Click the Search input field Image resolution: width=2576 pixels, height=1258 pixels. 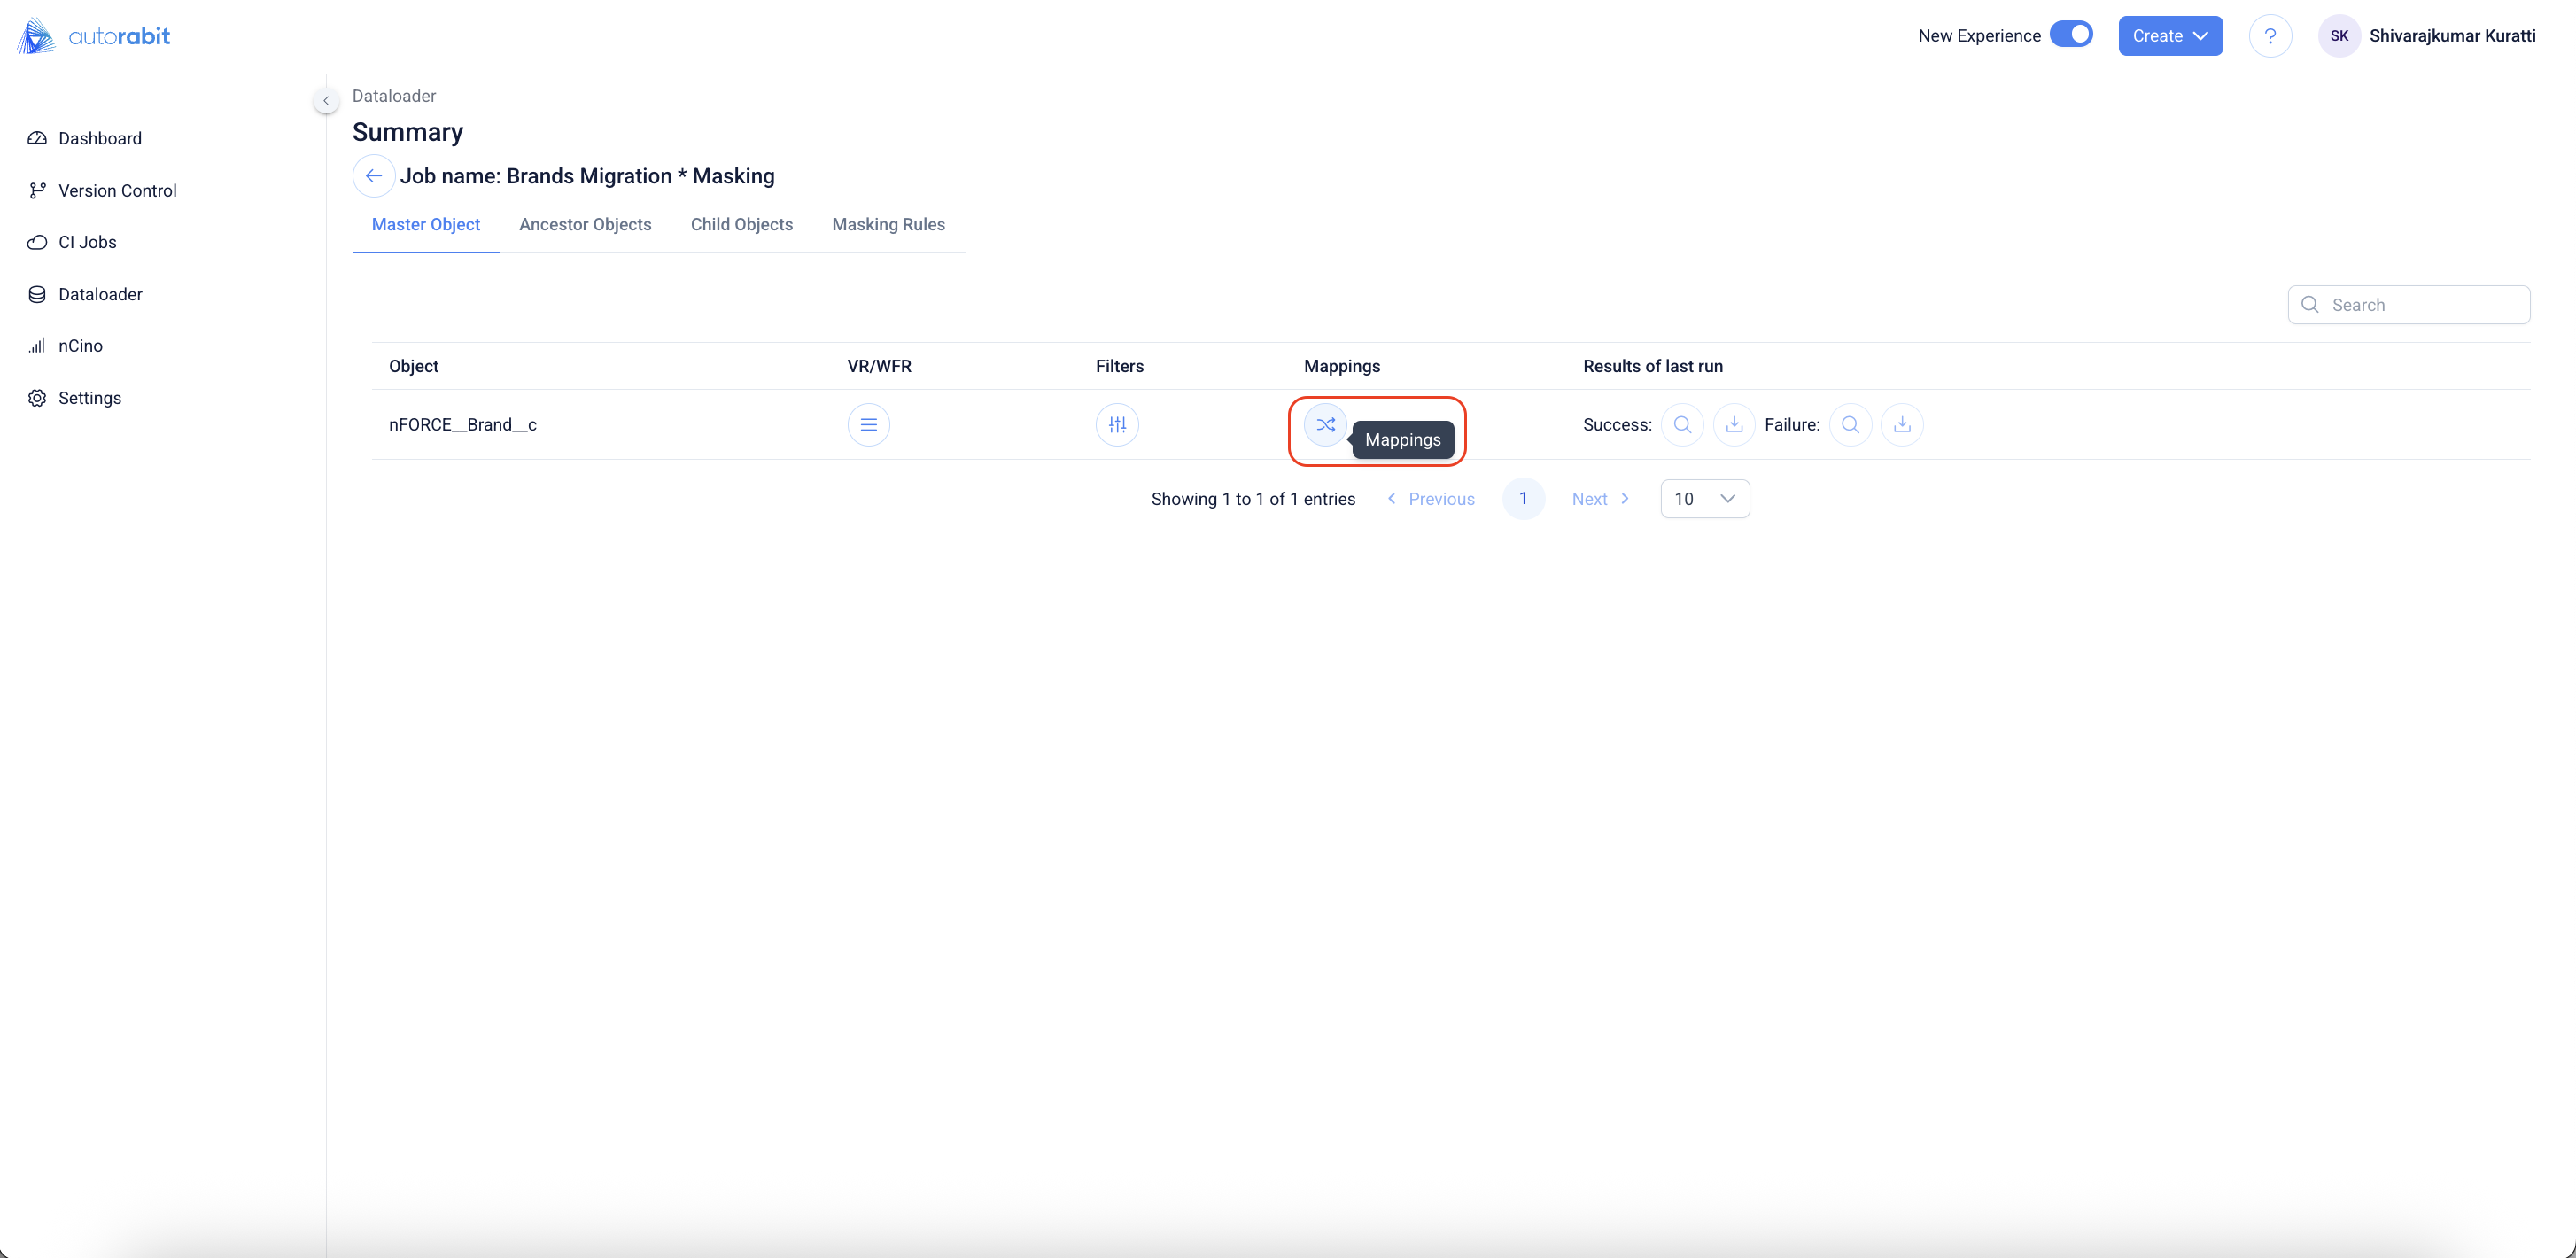[x=2420, y=304]
